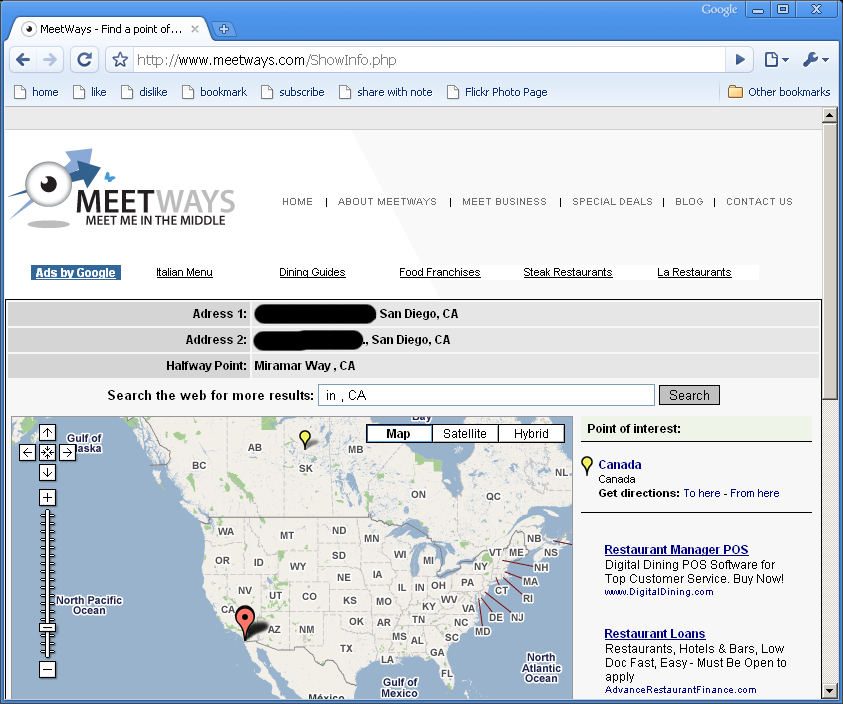
Task: Reload the page with the refresh icon
Action: [84, 60]
